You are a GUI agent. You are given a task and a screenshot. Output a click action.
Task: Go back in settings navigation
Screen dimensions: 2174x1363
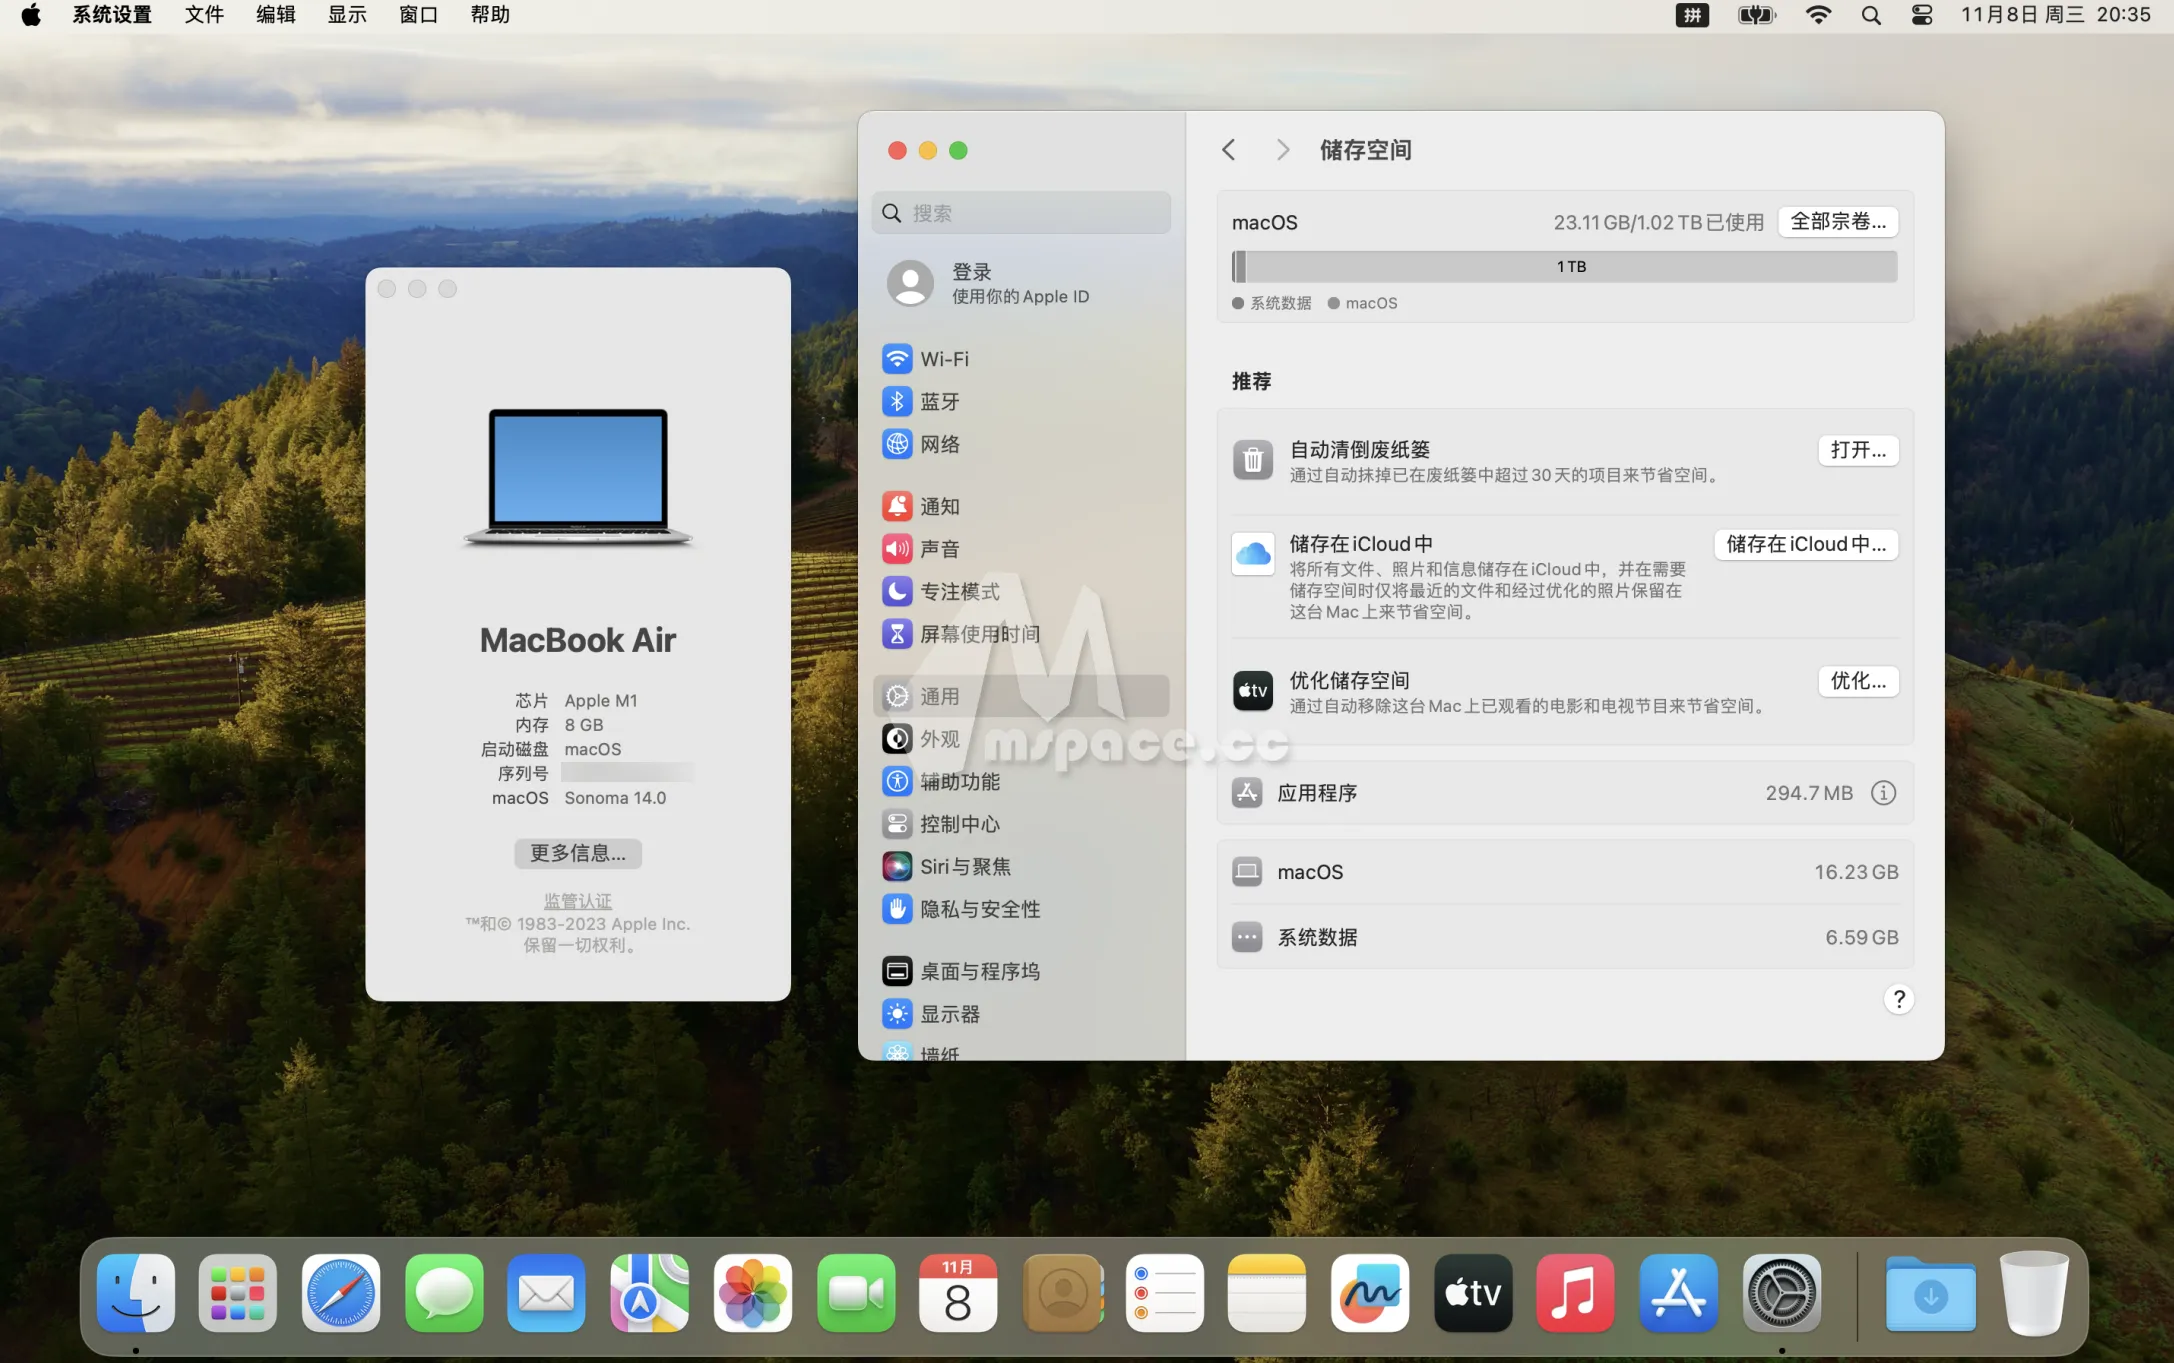[x=1229, y=150]
